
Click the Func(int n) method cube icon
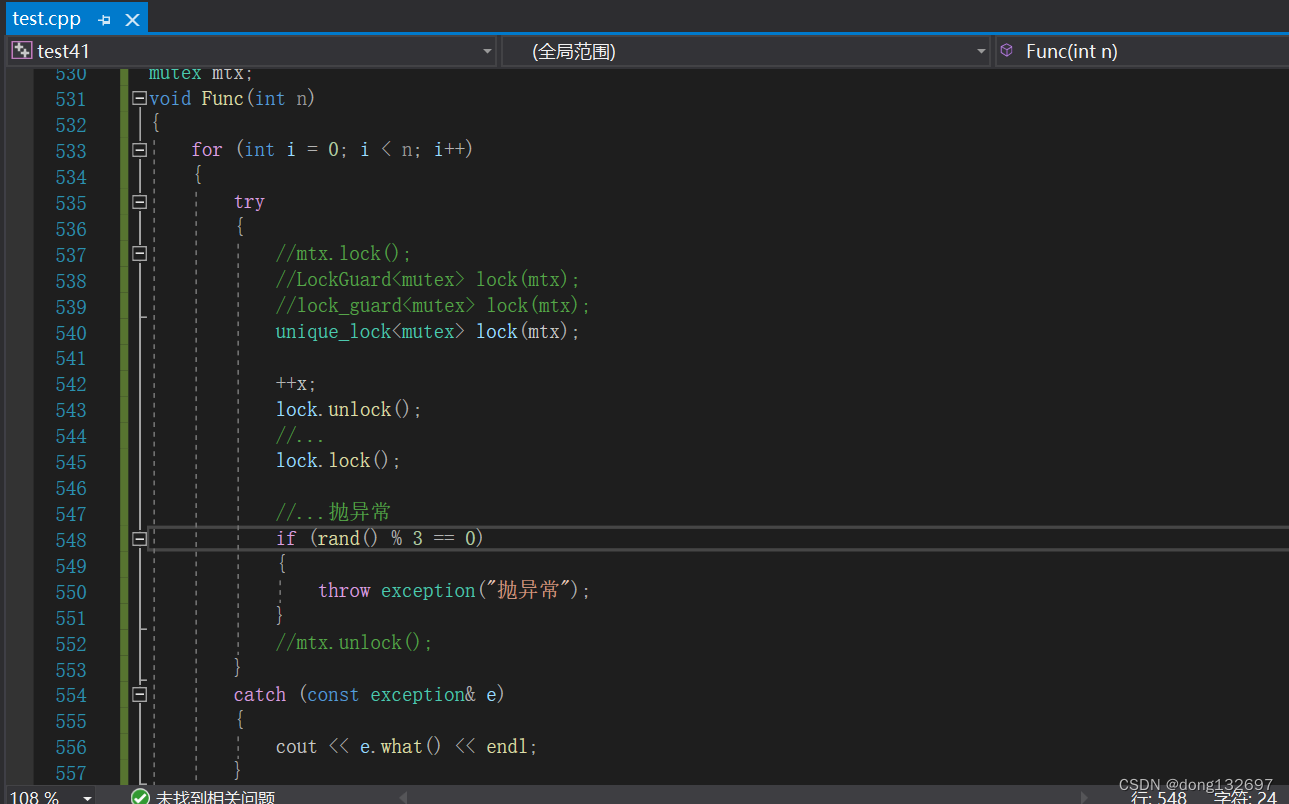(x=1007, y=50)
